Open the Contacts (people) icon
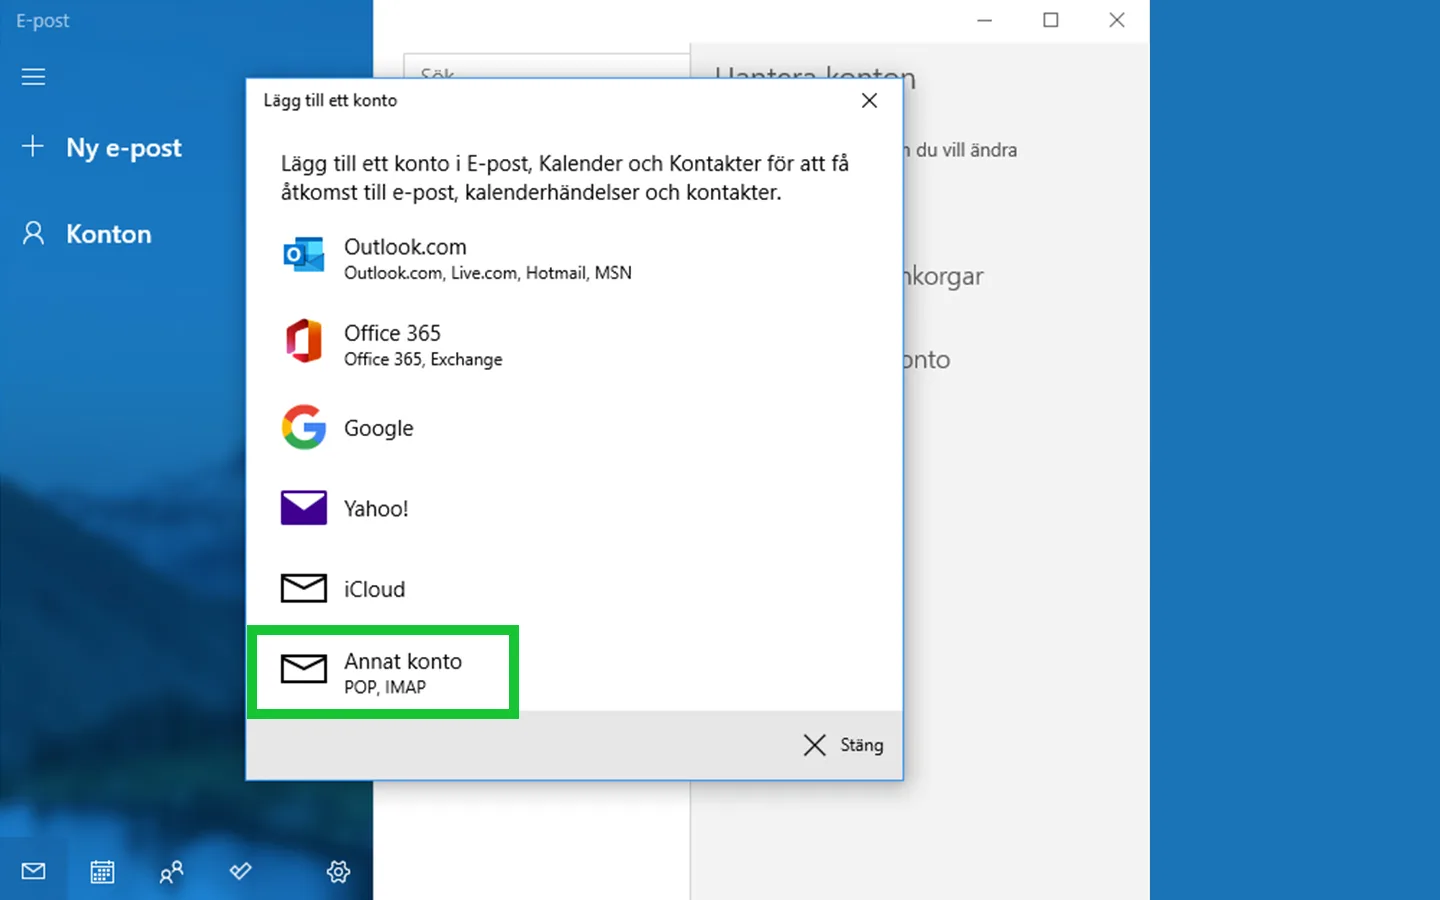 point(170,871)
